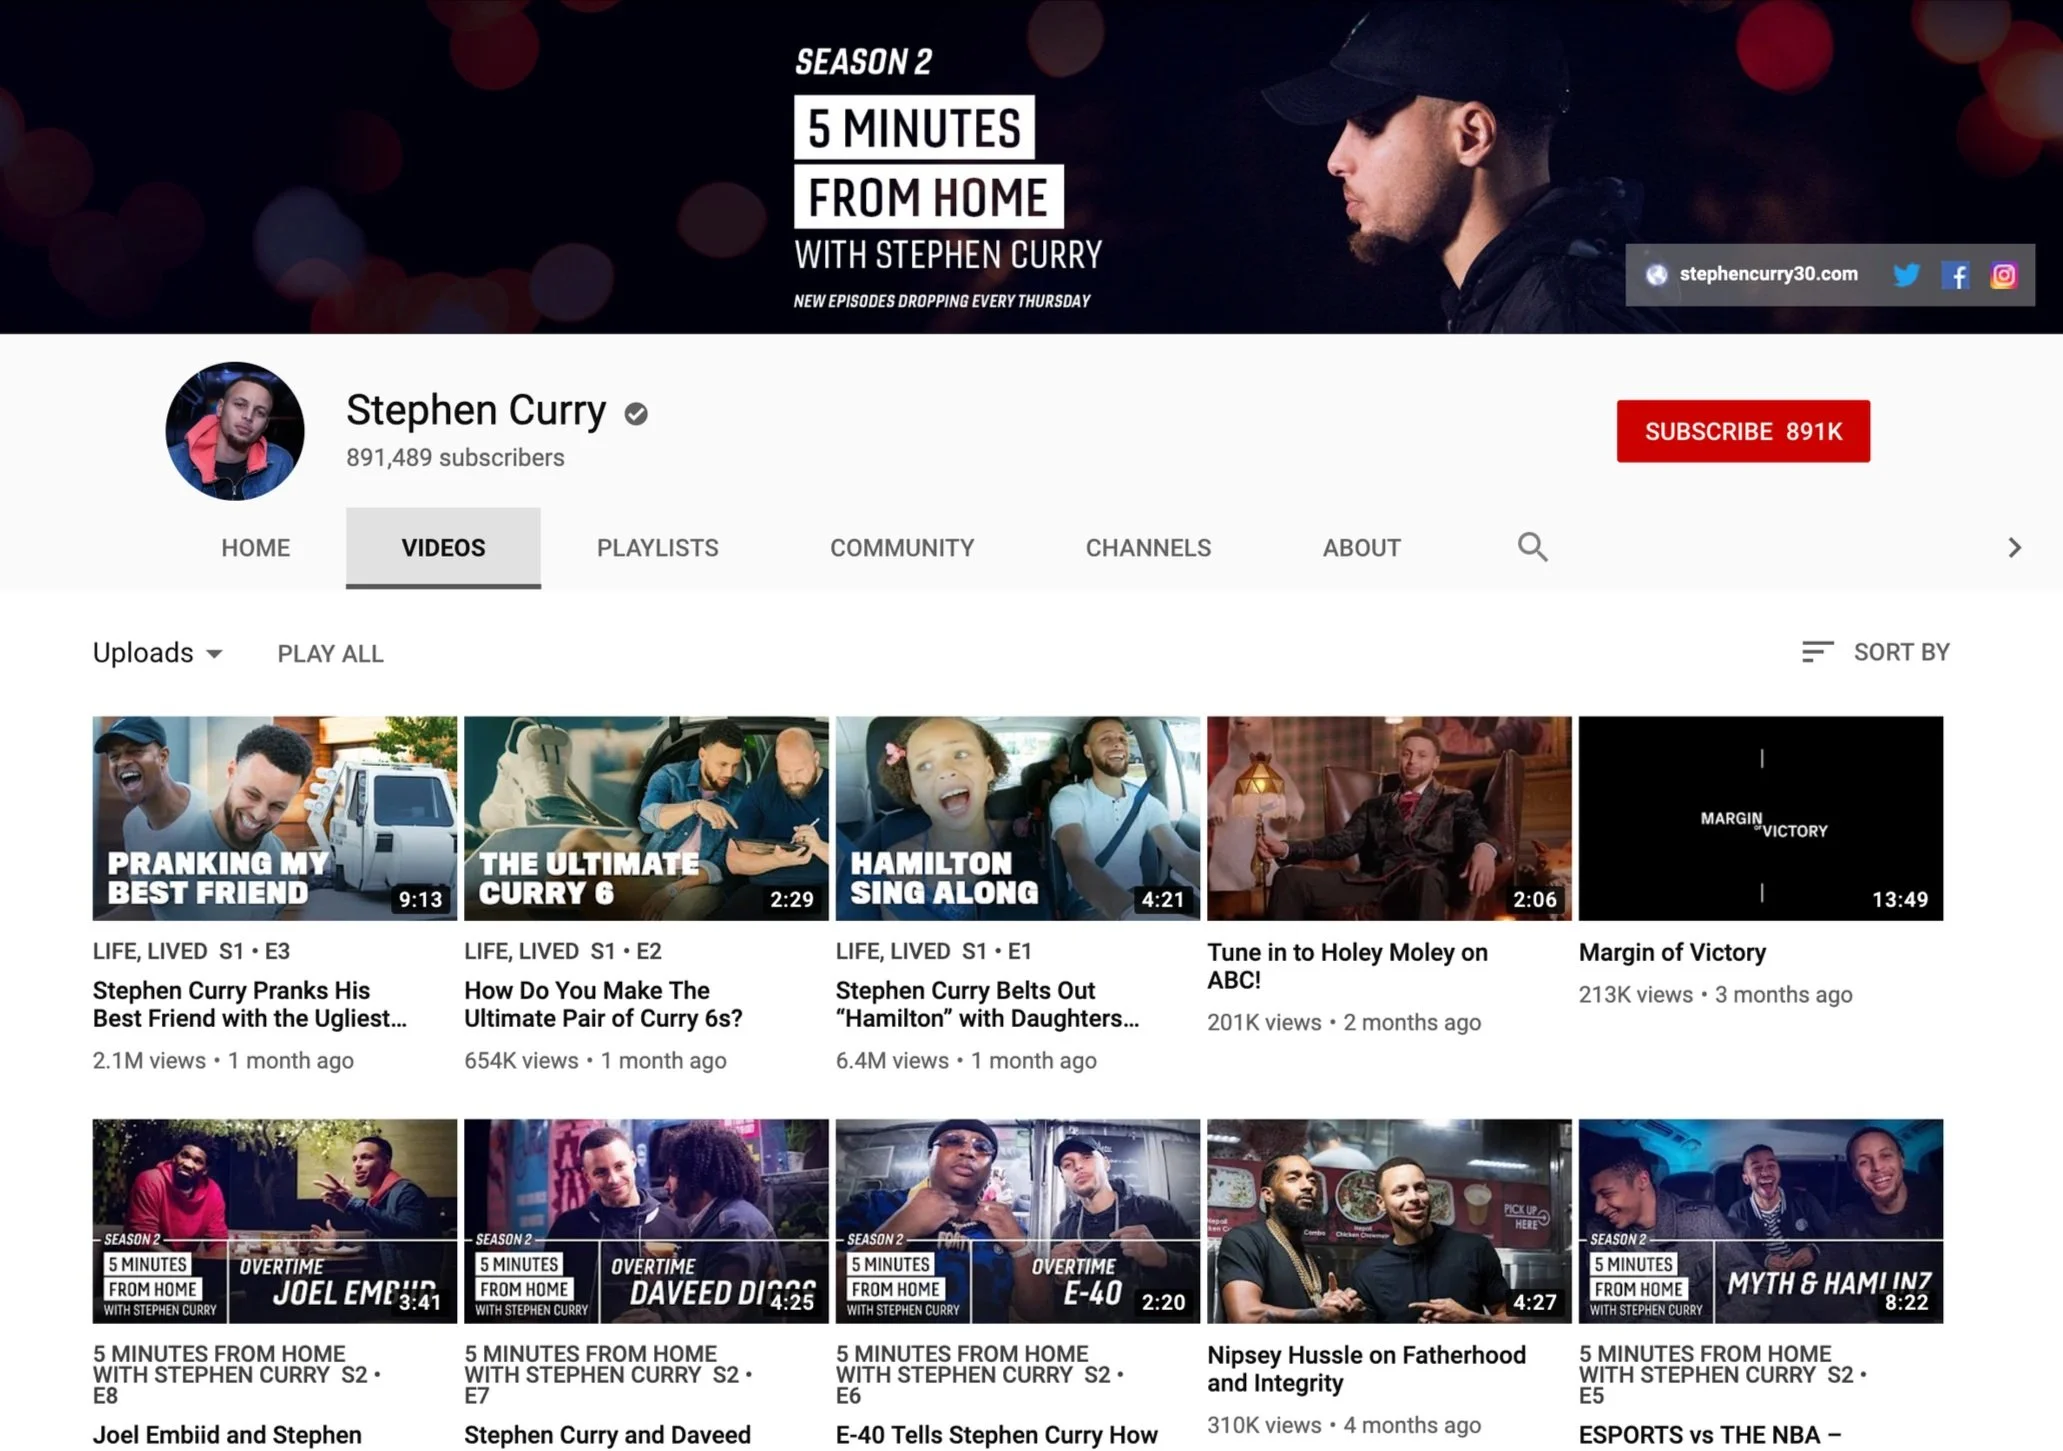This screenshot has width=2063, height=1451.
Task: Open the Instagram icon in banner
Action: click(x=2003, y=275)
